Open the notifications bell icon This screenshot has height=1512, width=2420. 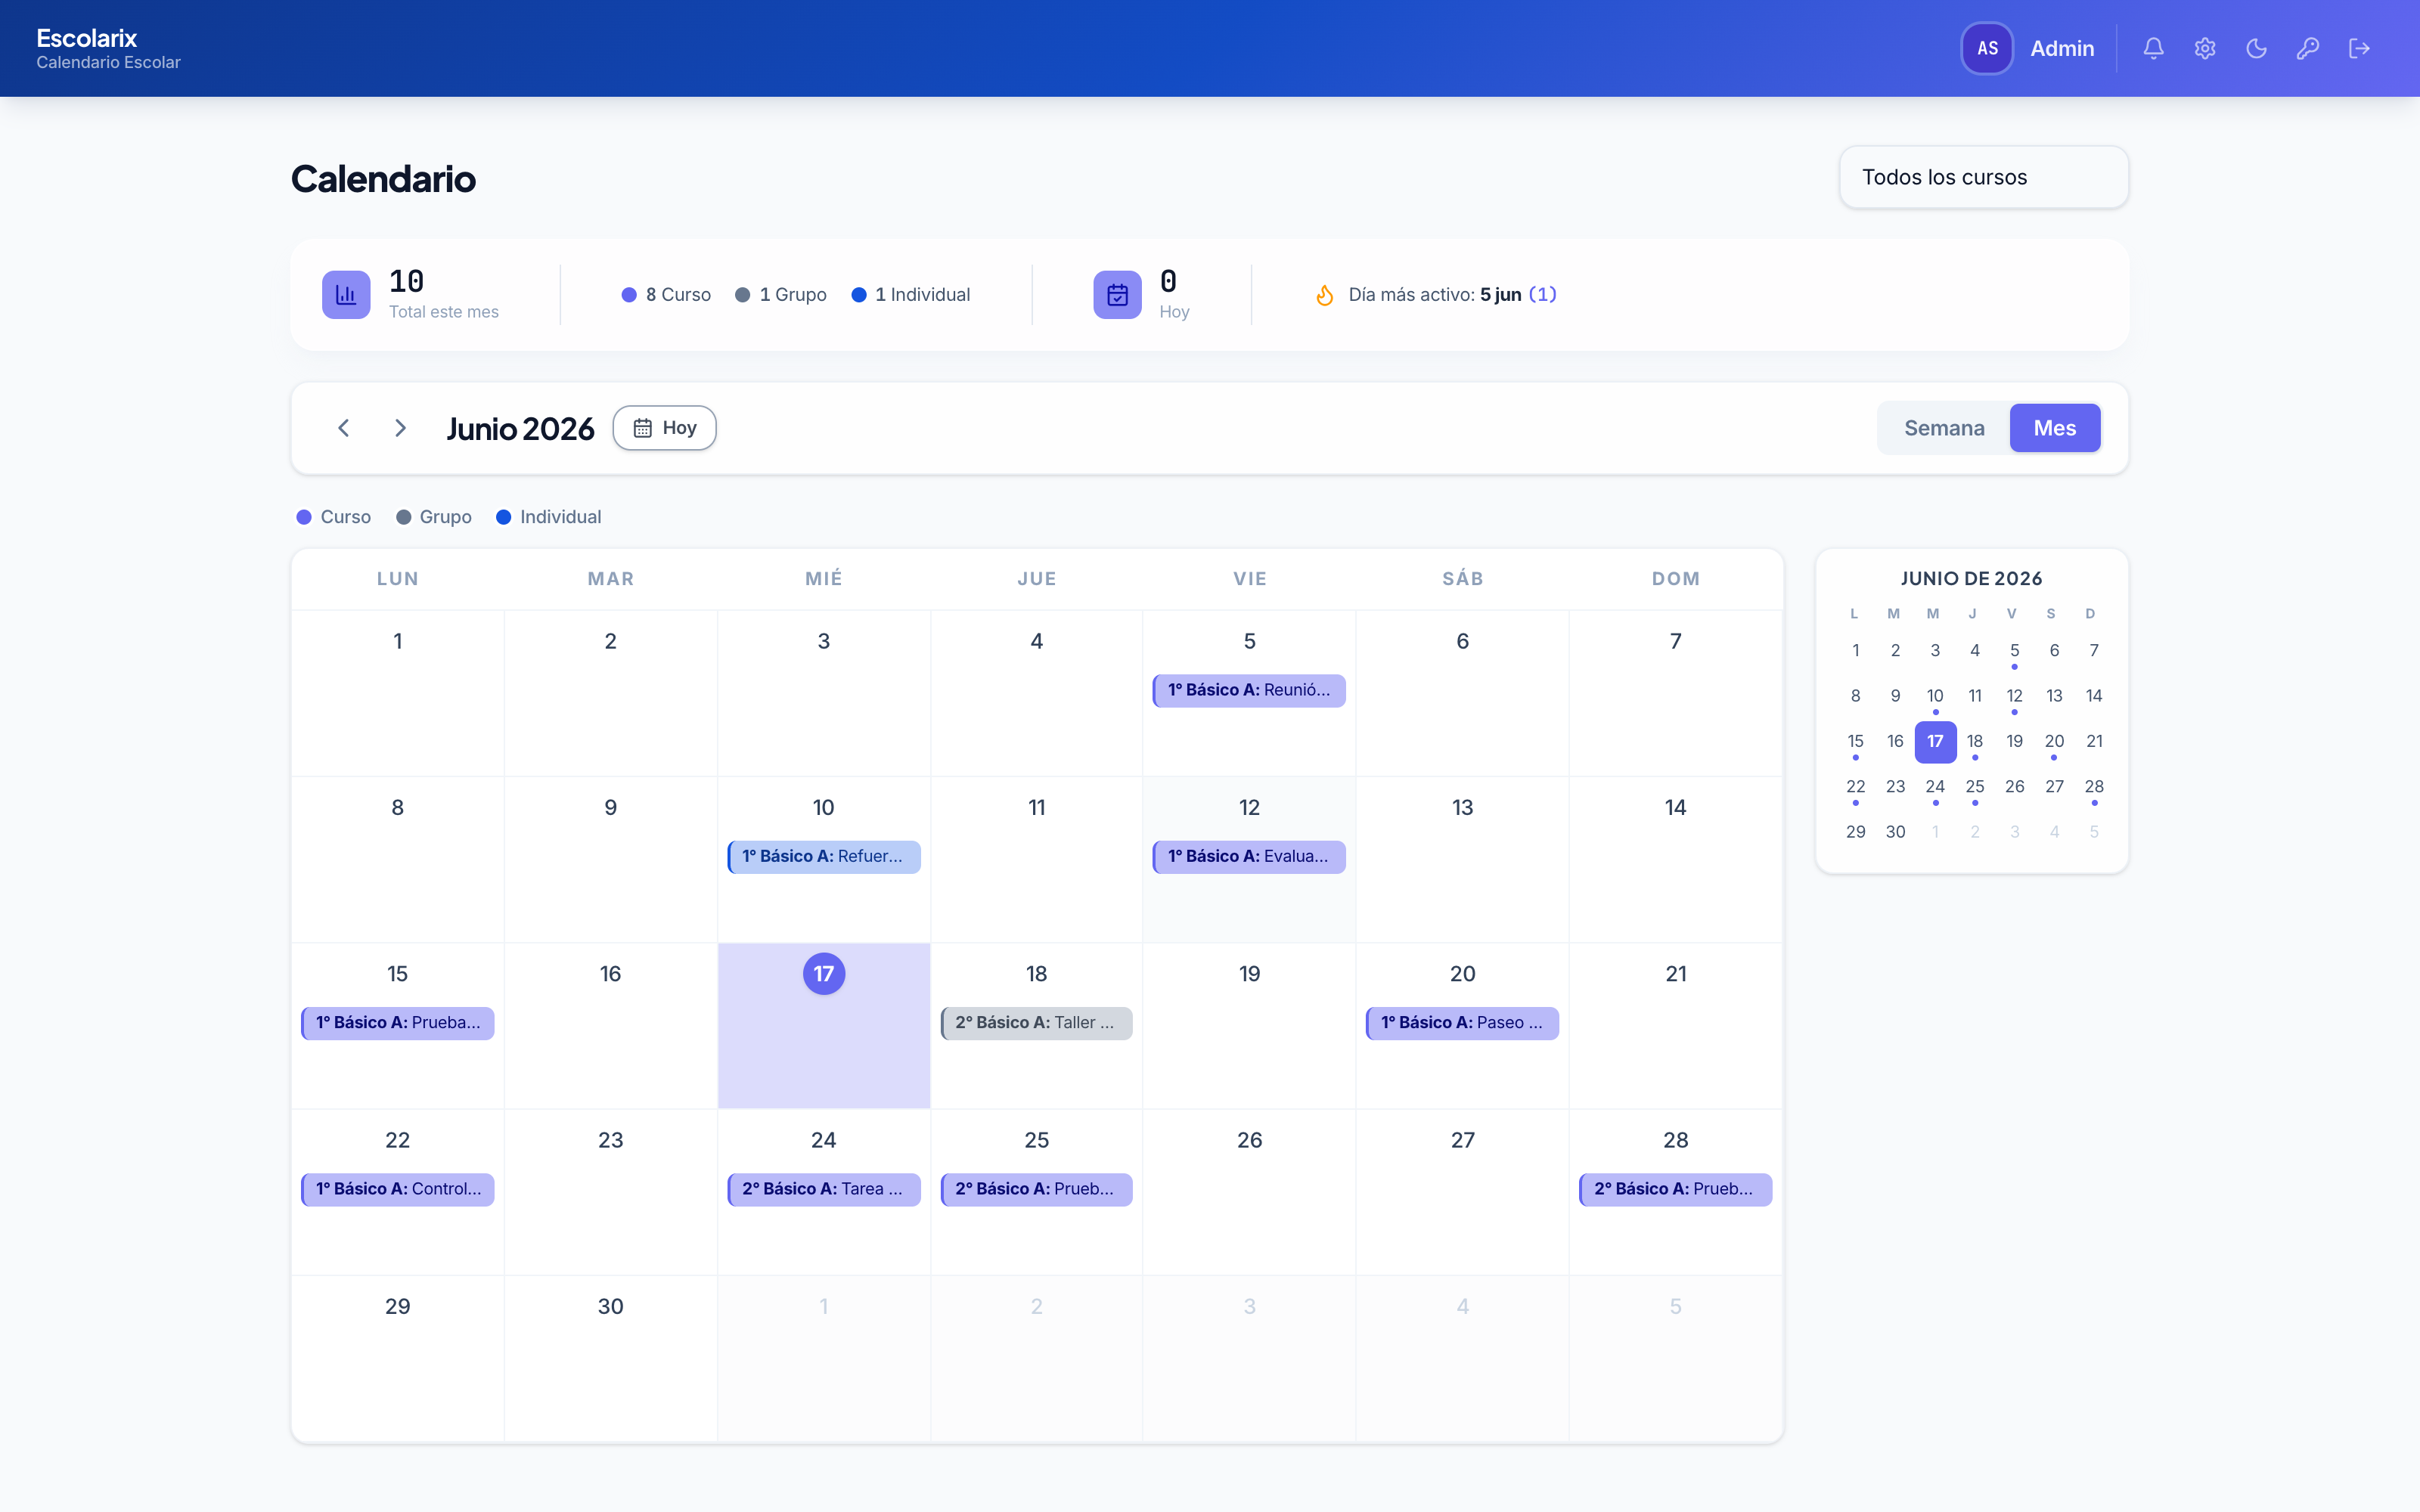click(x=2153, y=48)
